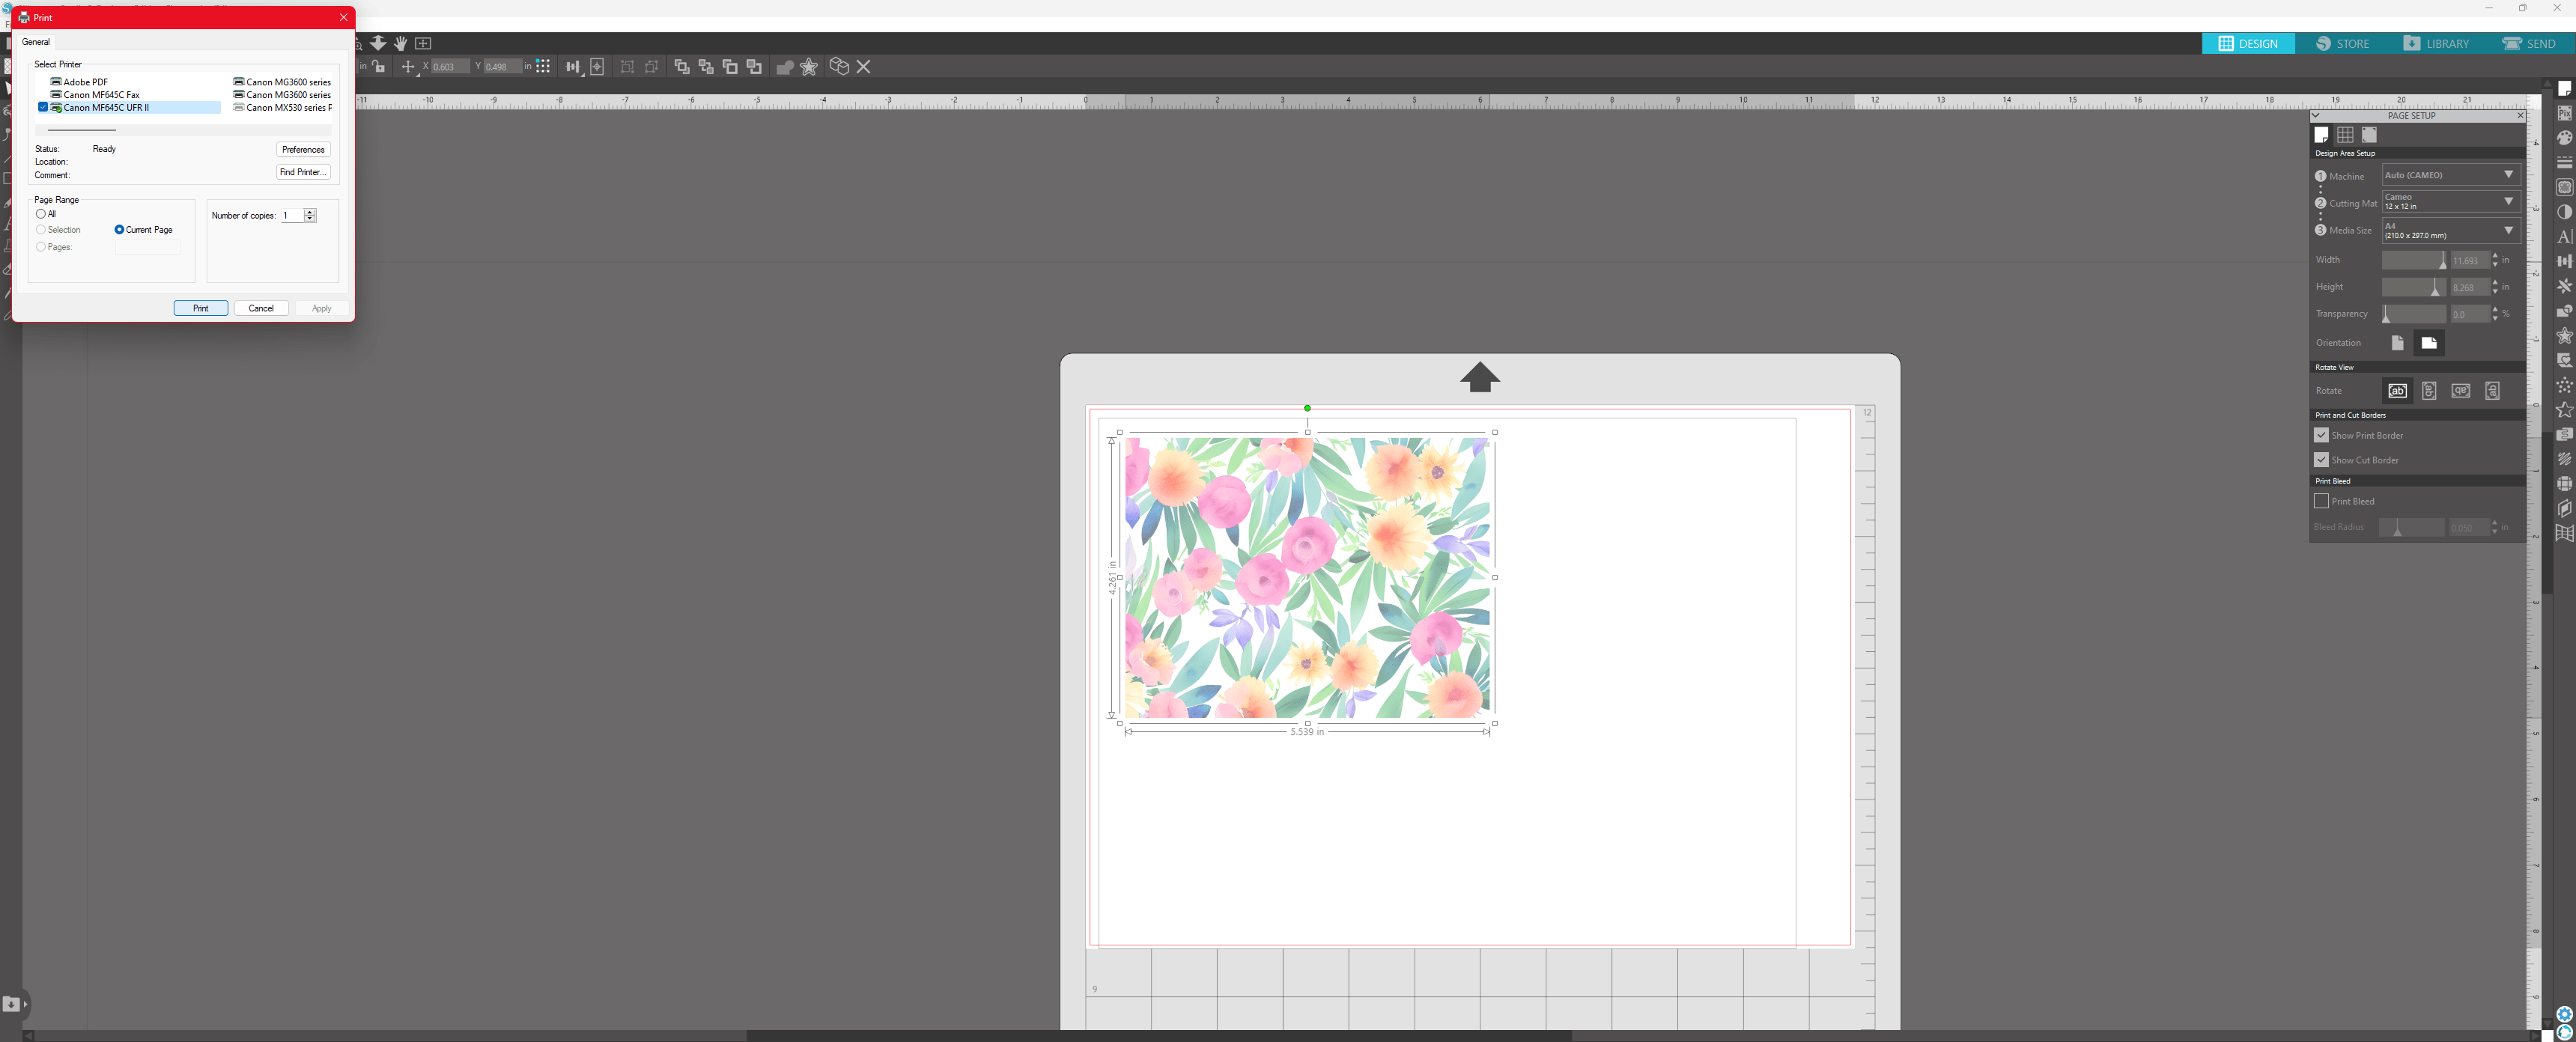Open the Fill color palette panel icon
The height and width of the screenshot is (1042, 2576).
pyautogui.click(x=2564, y=138)
